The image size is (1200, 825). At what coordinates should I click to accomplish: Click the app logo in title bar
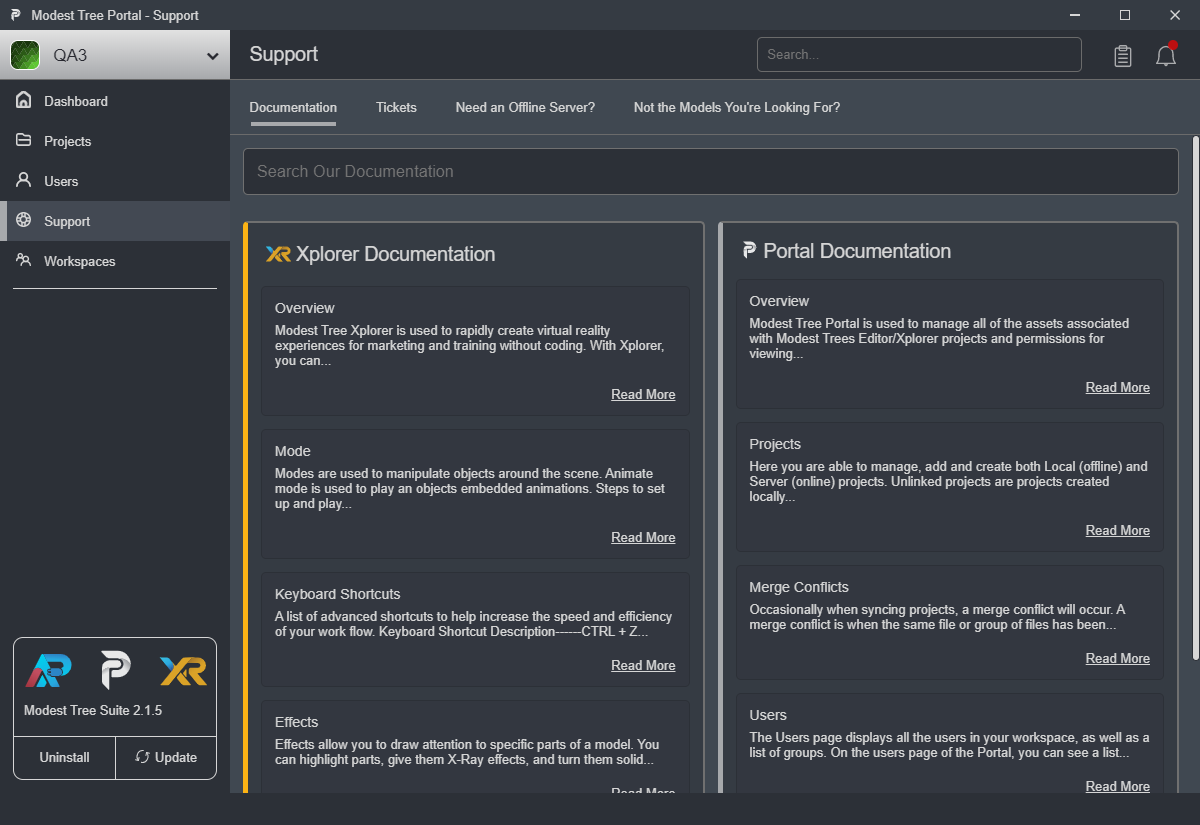tap(16, 15)
